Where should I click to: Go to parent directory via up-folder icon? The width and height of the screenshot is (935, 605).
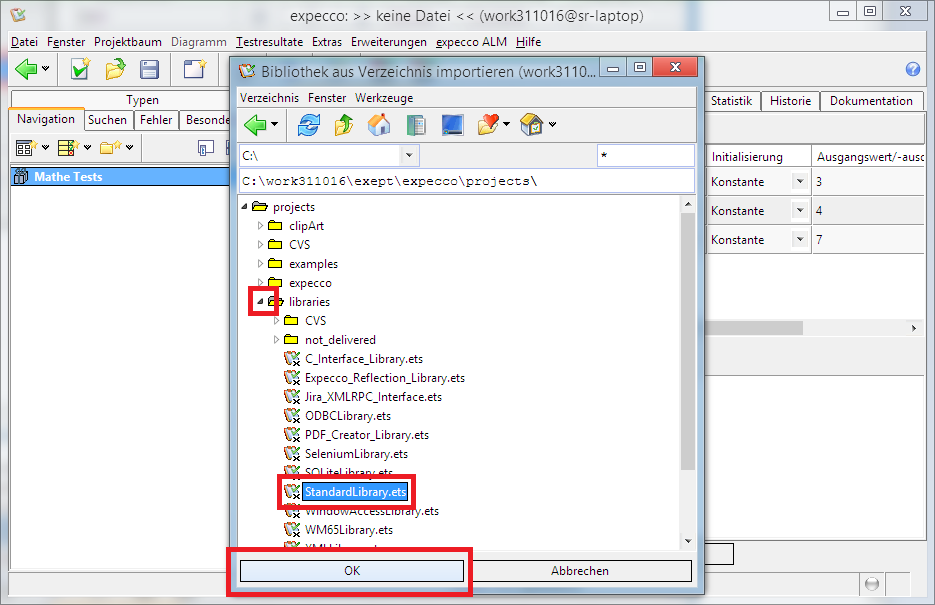coord(344,125)
